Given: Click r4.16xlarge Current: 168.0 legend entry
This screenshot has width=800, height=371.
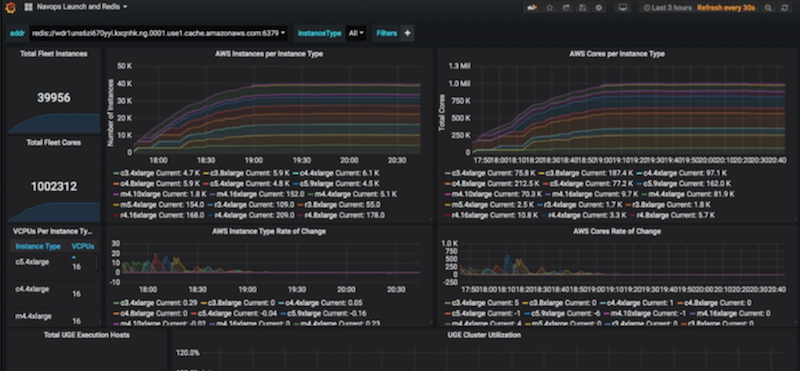Looking at the screenshot, I should [159, 215].
